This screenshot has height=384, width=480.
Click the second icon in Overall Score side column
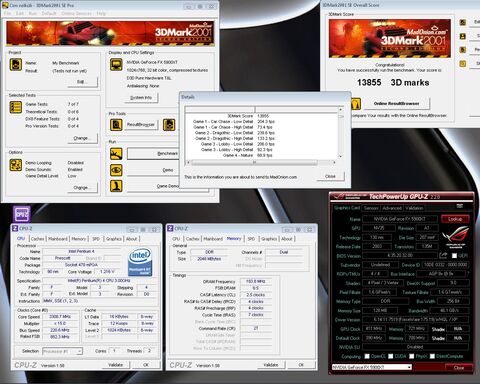coord(463,36)
